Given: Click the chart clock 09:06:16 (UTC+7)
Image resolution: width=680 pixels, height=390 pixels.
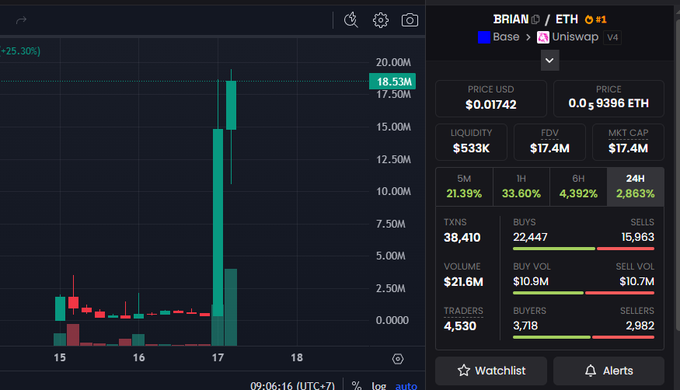Looking at the screenshot, I should pos(292,385).
